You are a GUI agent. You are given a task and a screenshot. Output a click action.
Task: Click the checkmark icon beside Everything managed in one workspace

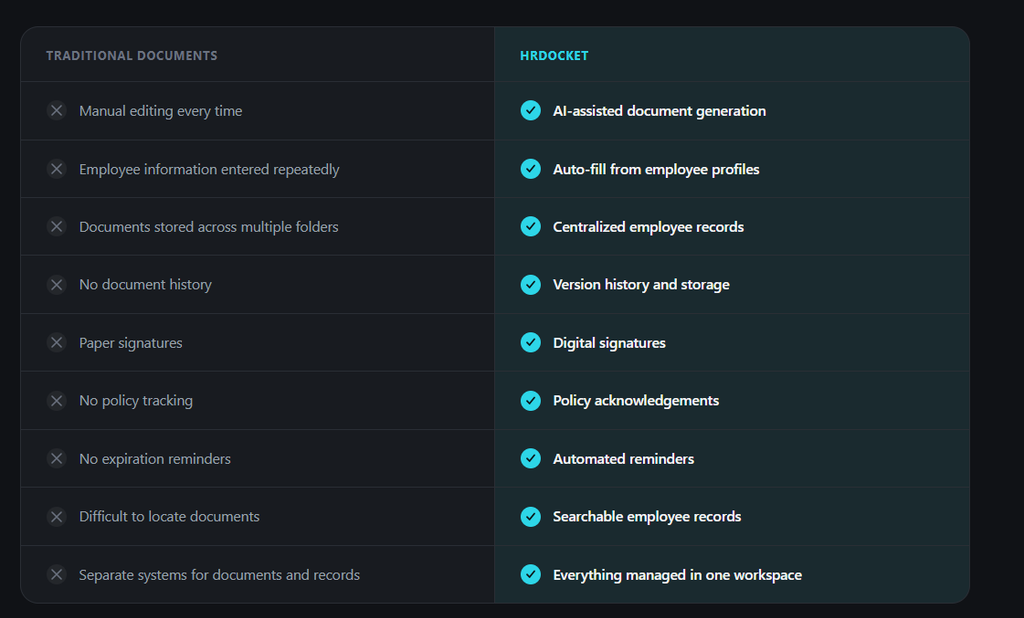coord(530,574)
